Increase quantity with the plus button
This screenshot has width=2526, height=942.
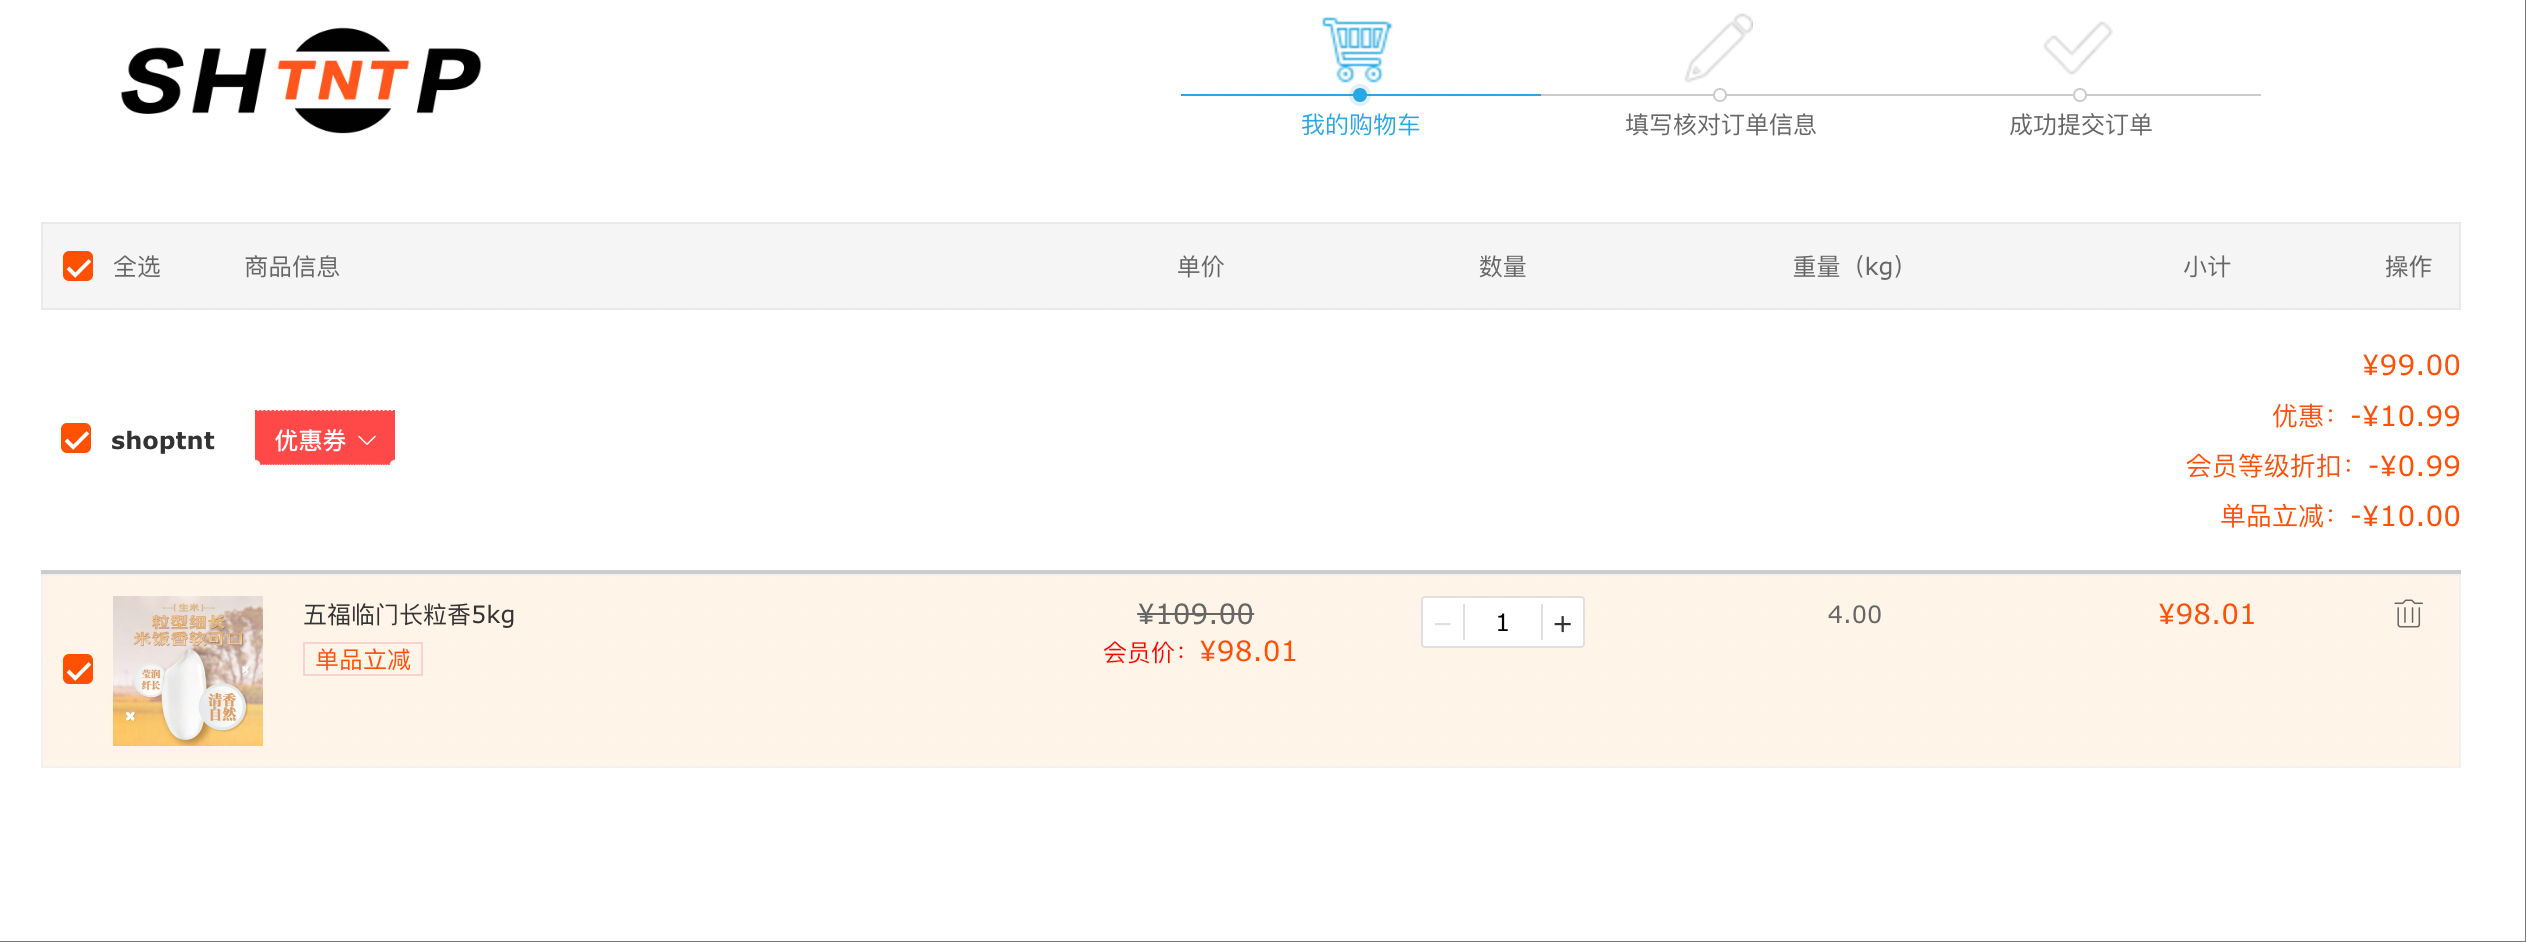pyautogui.click(x=1562, y=623)
